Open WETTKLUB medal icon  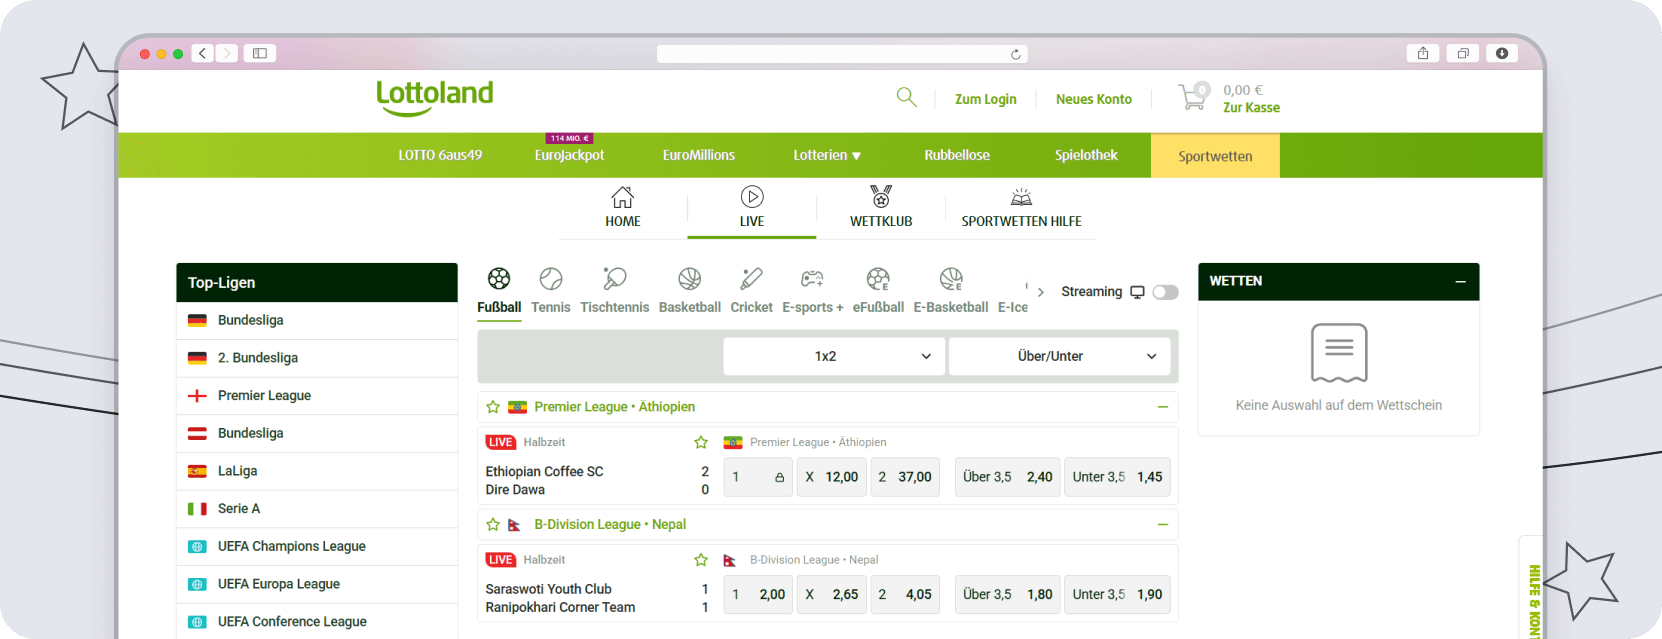pos(881,197)
